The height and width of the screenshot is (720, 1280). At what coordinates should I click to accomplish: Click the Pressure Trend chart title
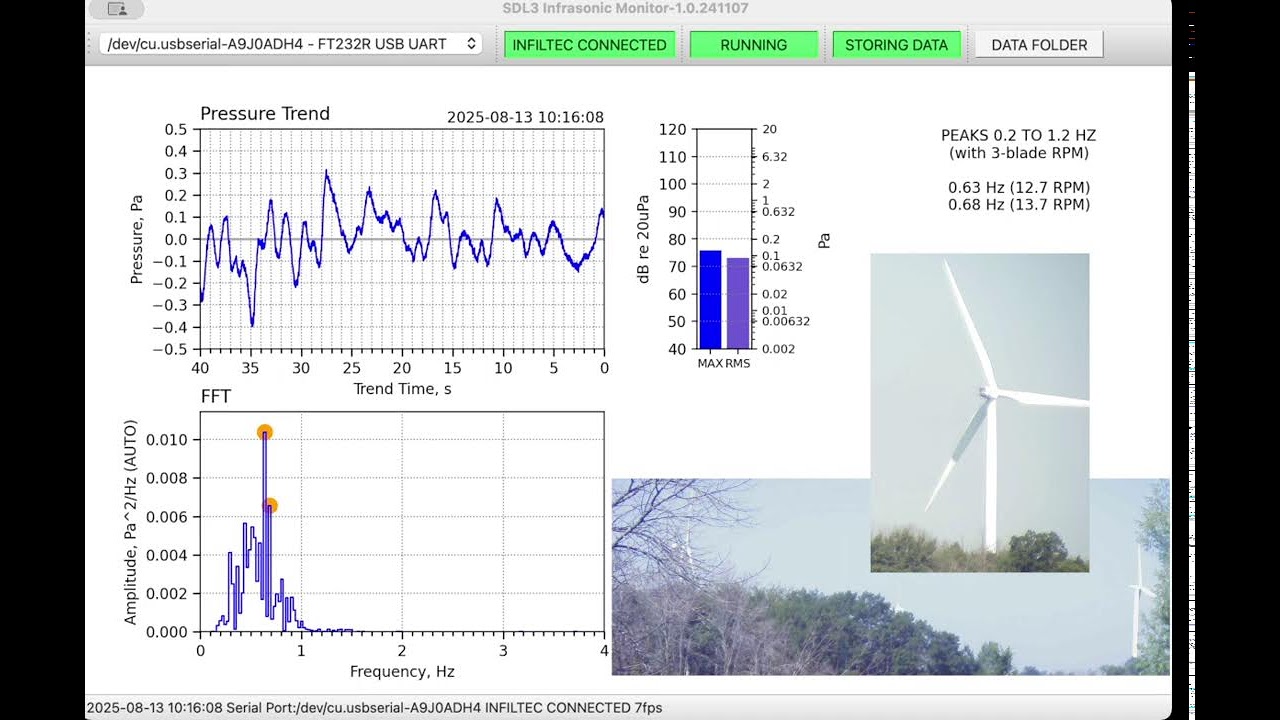click(x=265, y=114)
